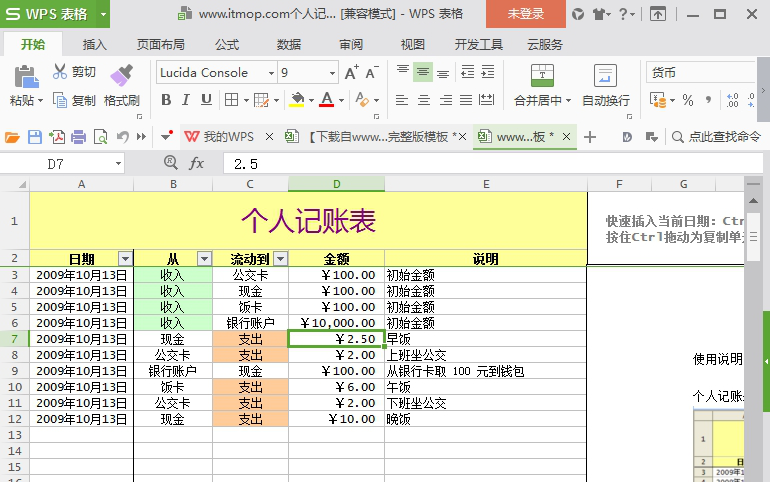The height and width of the screenshot is (501, 770).
Task: Align text right
Action: click(445, 100)
